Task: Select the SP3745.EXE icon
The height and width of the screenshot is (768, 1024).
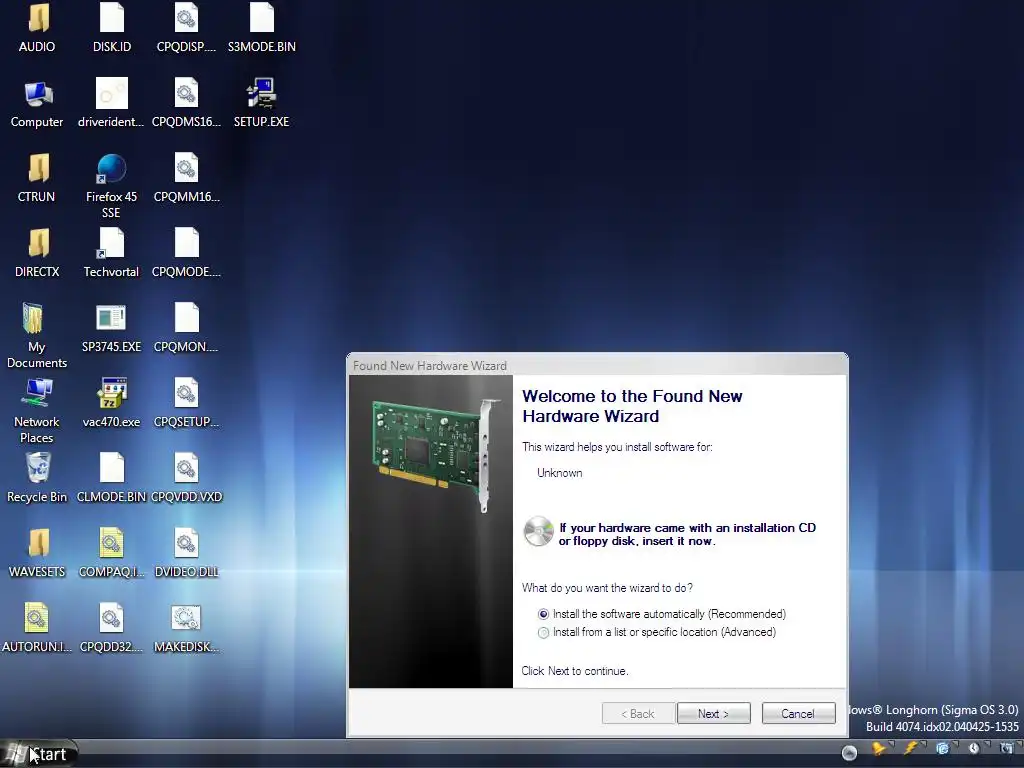Action: [112, 319]
